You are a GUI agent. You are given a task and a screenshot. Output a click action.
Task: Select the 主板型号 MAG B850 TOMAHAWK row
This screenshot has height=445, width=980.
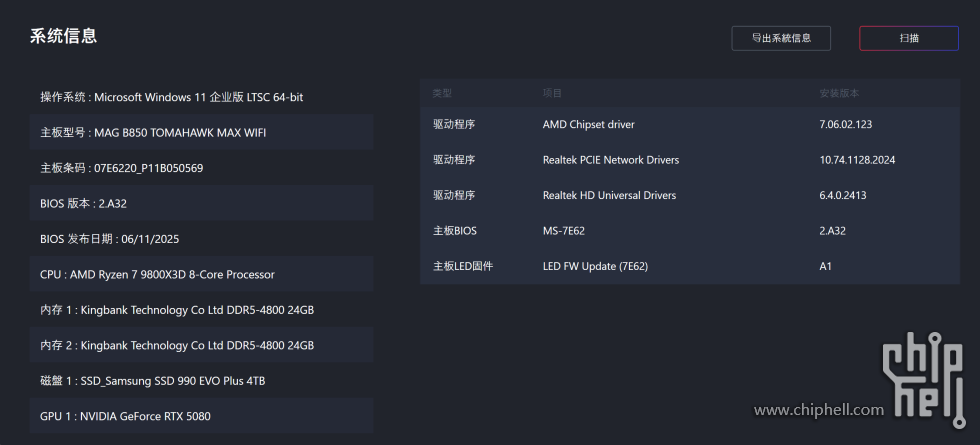(x=201, y=132)
